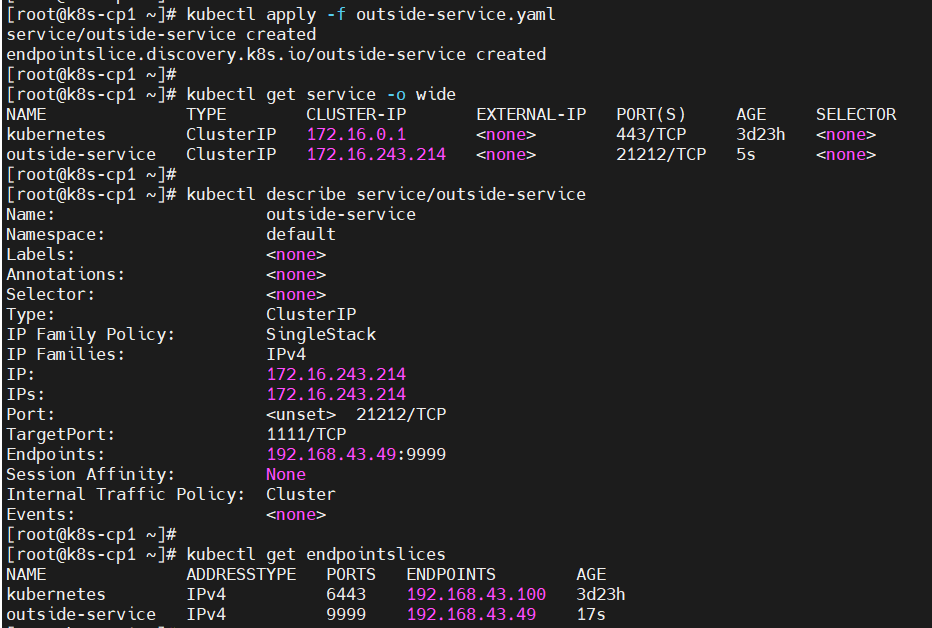Click the 'Selector:' field label
The image size is (932, 628).
click(x=51, y=295)
